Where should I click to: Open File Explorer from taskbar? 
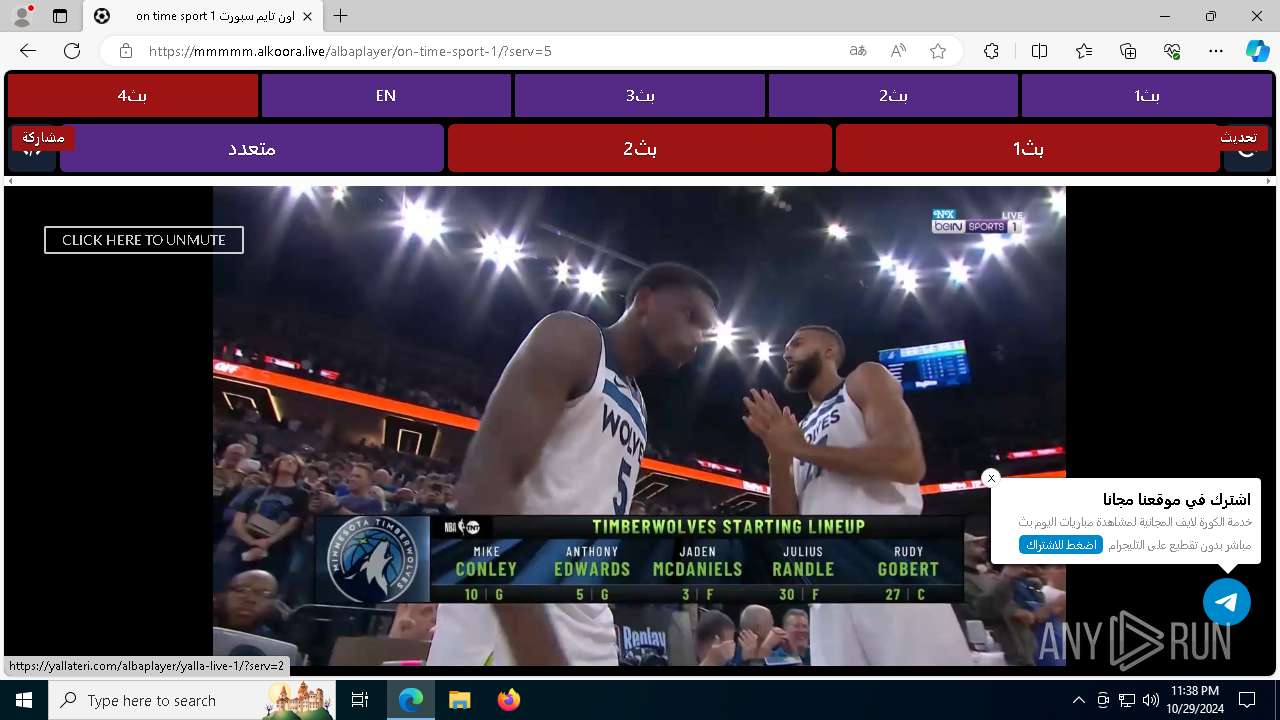click(x=459, y=700)
